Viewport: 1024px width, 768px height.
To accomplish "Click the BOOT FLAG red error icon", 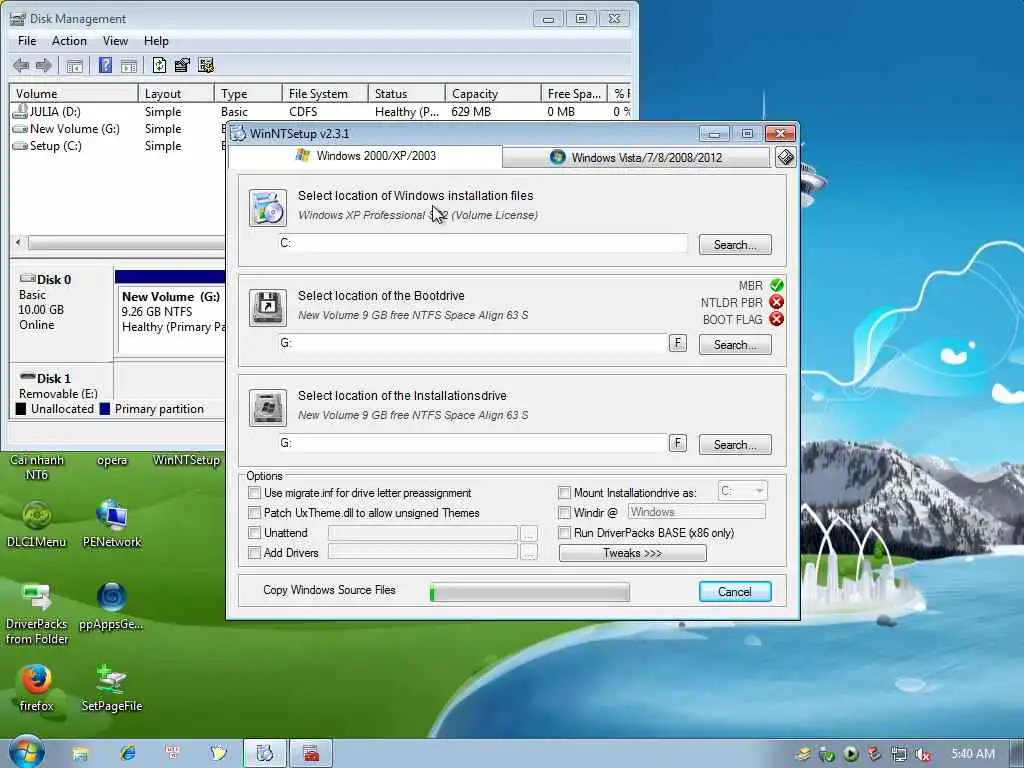I will tap(776, 319).
